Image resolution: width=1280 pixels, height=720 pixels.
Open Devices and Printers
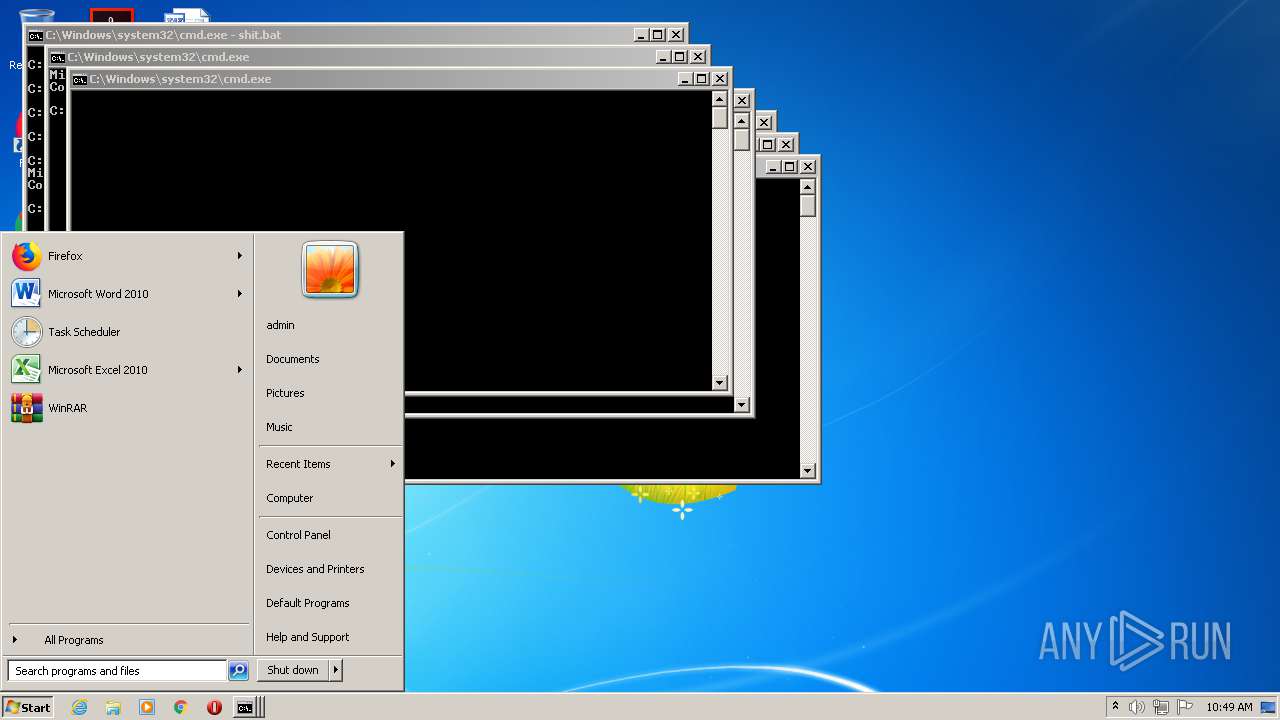click(315, 569)
